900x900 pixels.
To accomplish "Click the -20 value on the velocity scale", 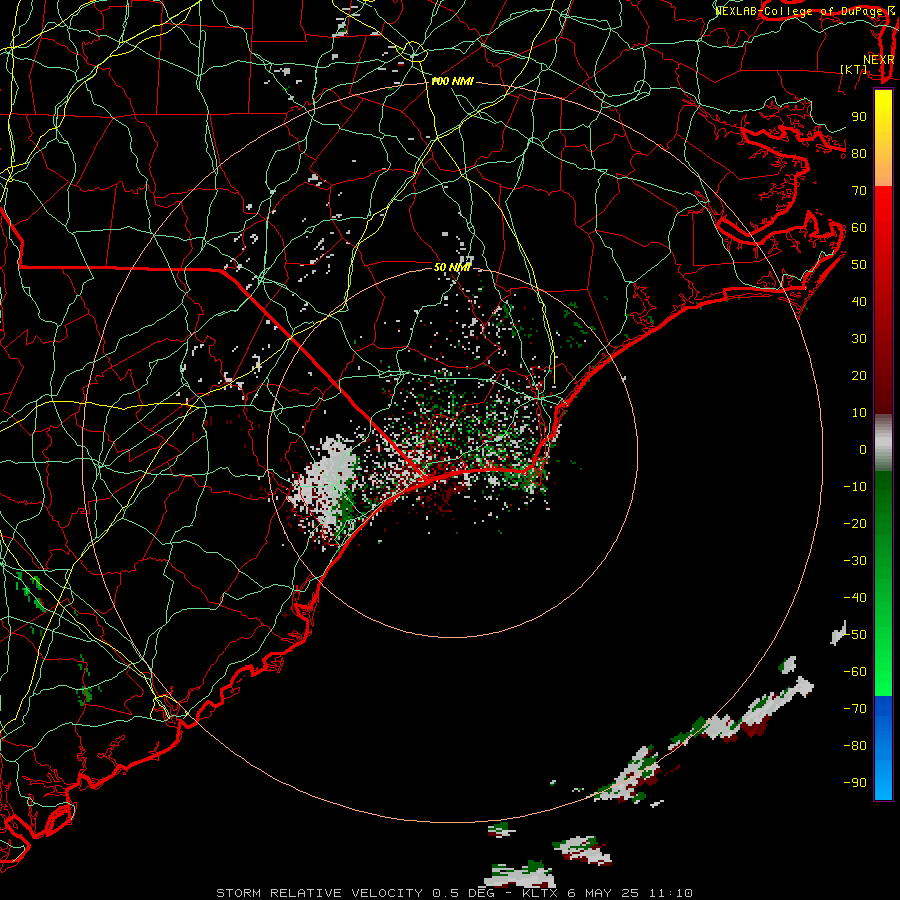I will tap(855, 524).
